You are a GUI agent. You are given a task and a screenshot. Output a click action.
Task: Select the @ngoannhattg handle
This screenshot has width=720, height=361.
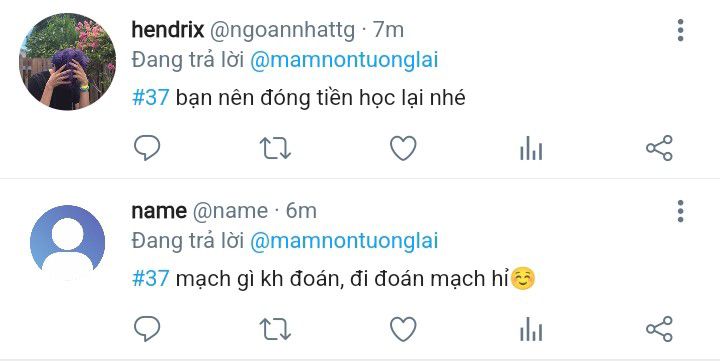click(x=282, y=31)
